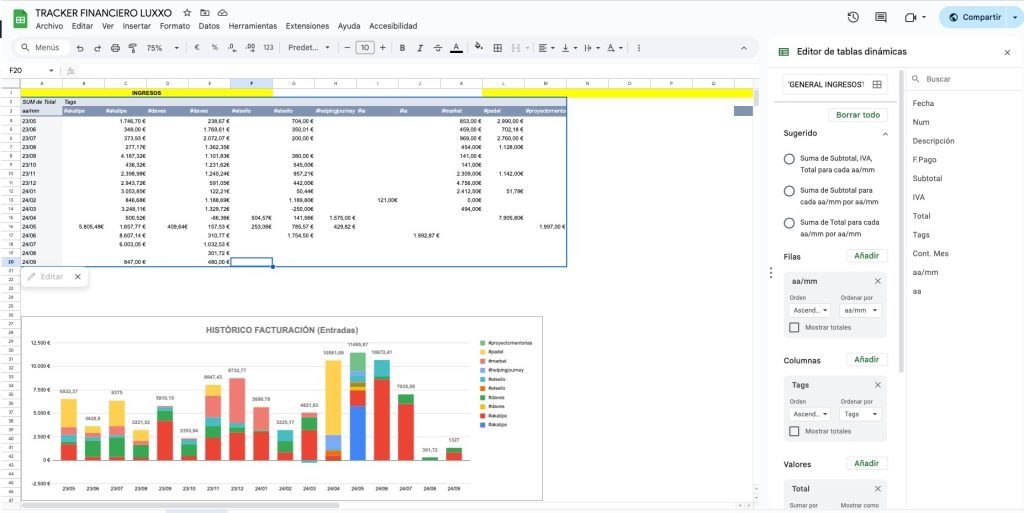Open the toolbar more options menu
1024x513 pixels.
[x=638, y=48]
